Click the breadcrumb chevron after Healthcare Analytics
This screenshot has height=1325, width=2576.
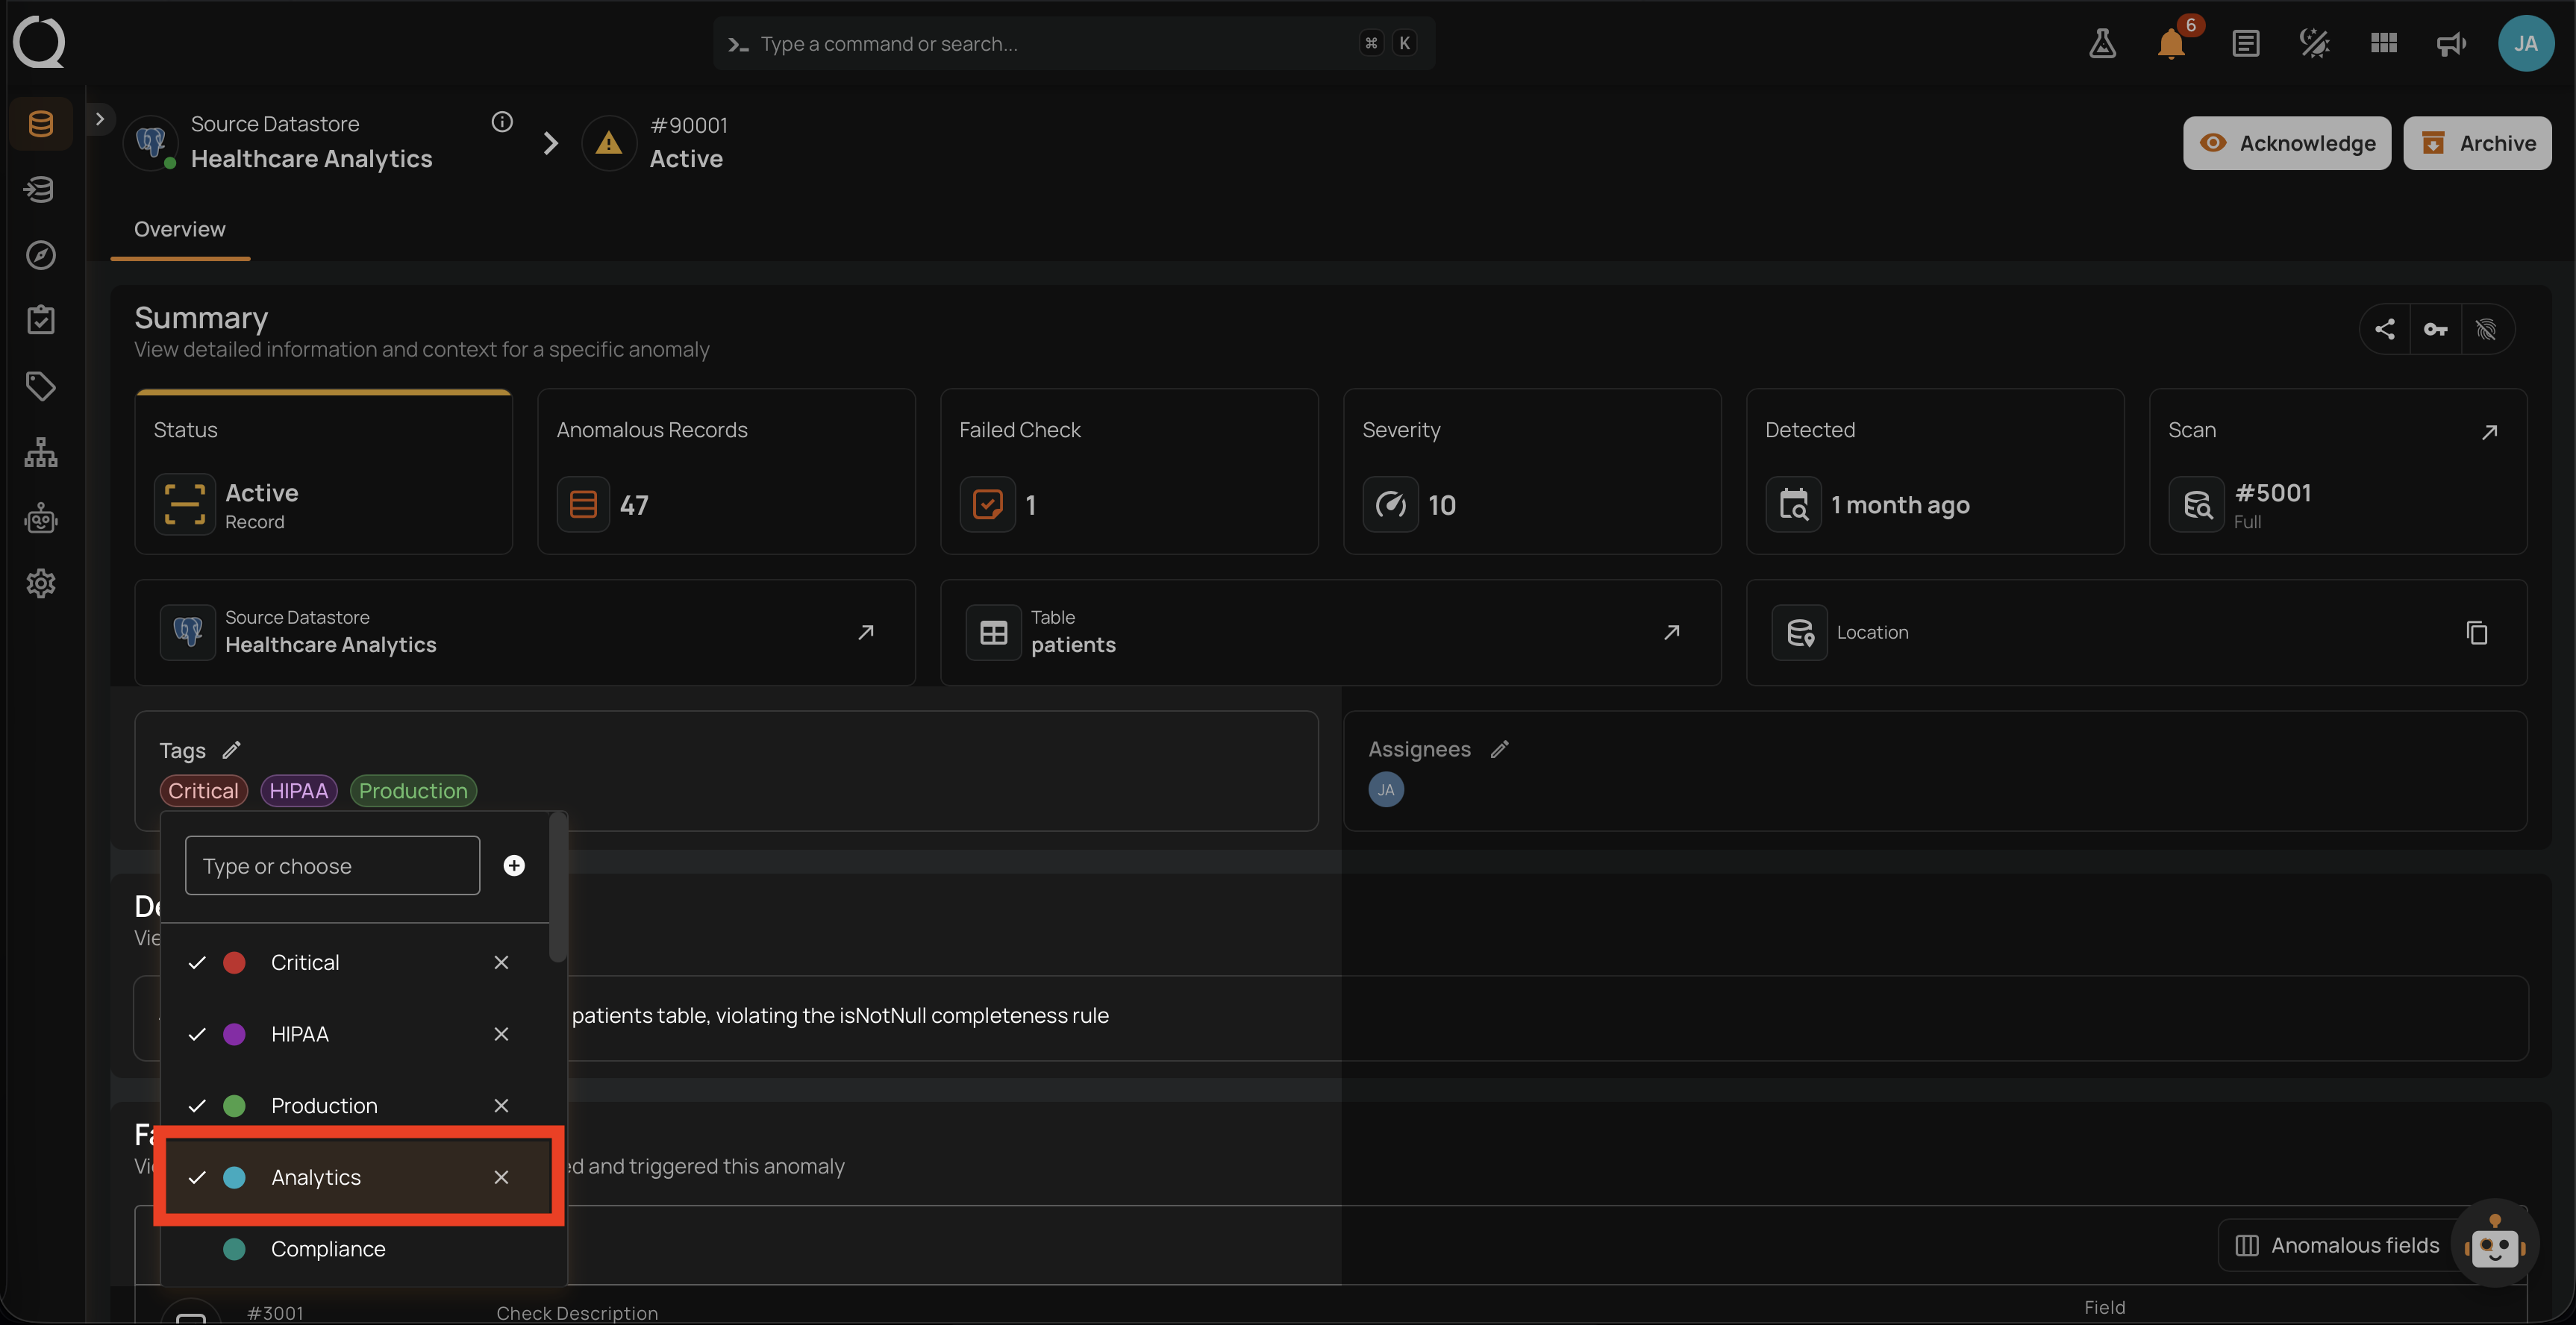[550, 143]
